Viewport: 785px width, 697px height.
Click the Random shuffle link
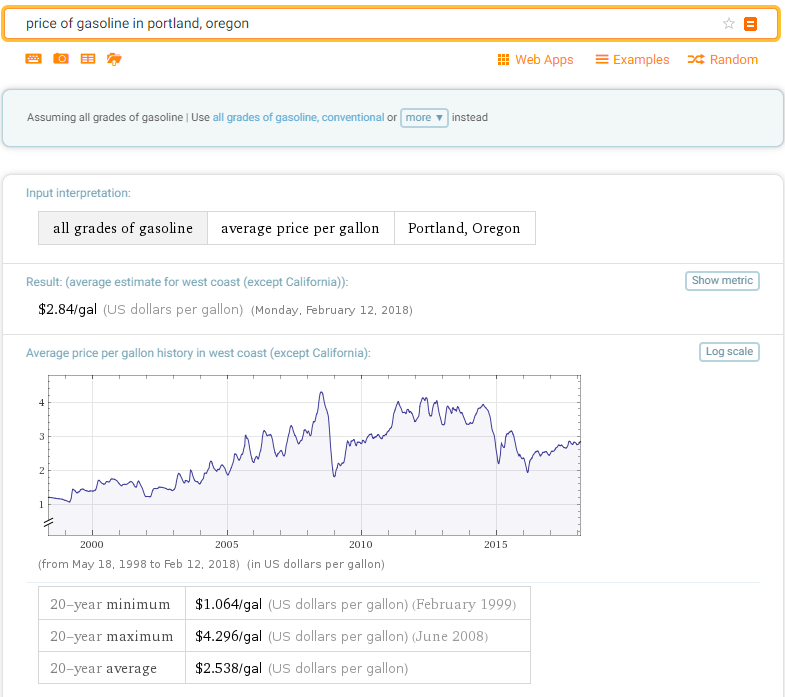[723, 60]
